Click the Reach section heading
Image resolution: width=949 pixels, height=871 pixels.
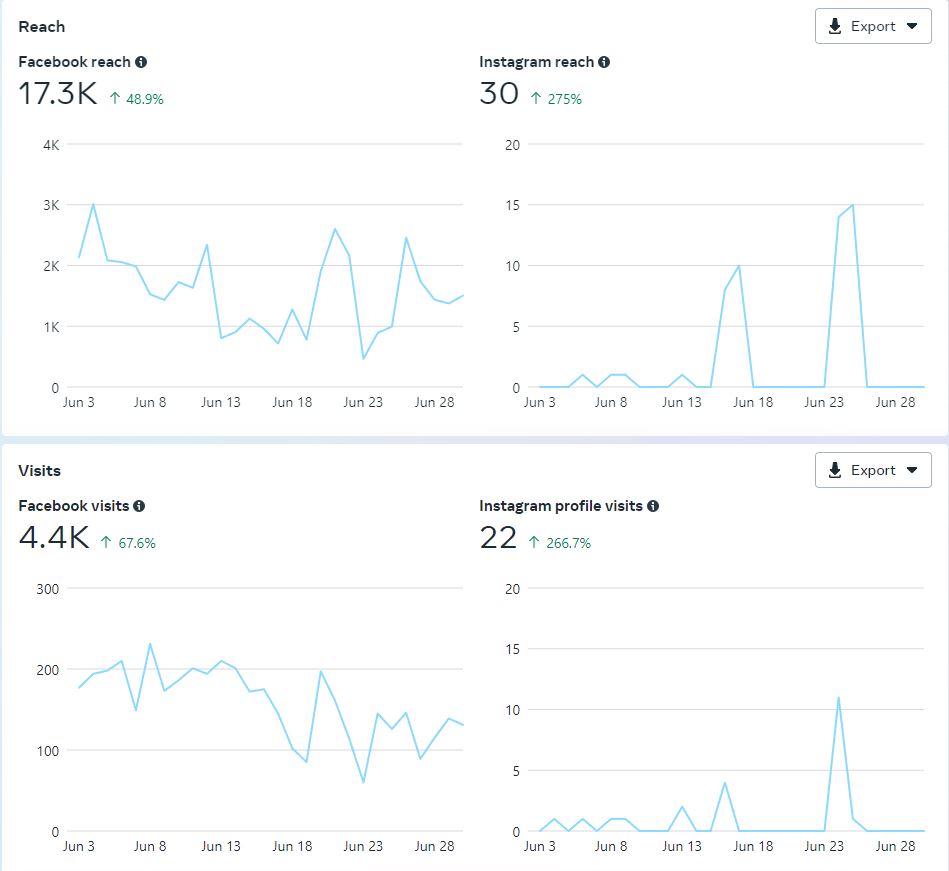click(x=42, y=27)
